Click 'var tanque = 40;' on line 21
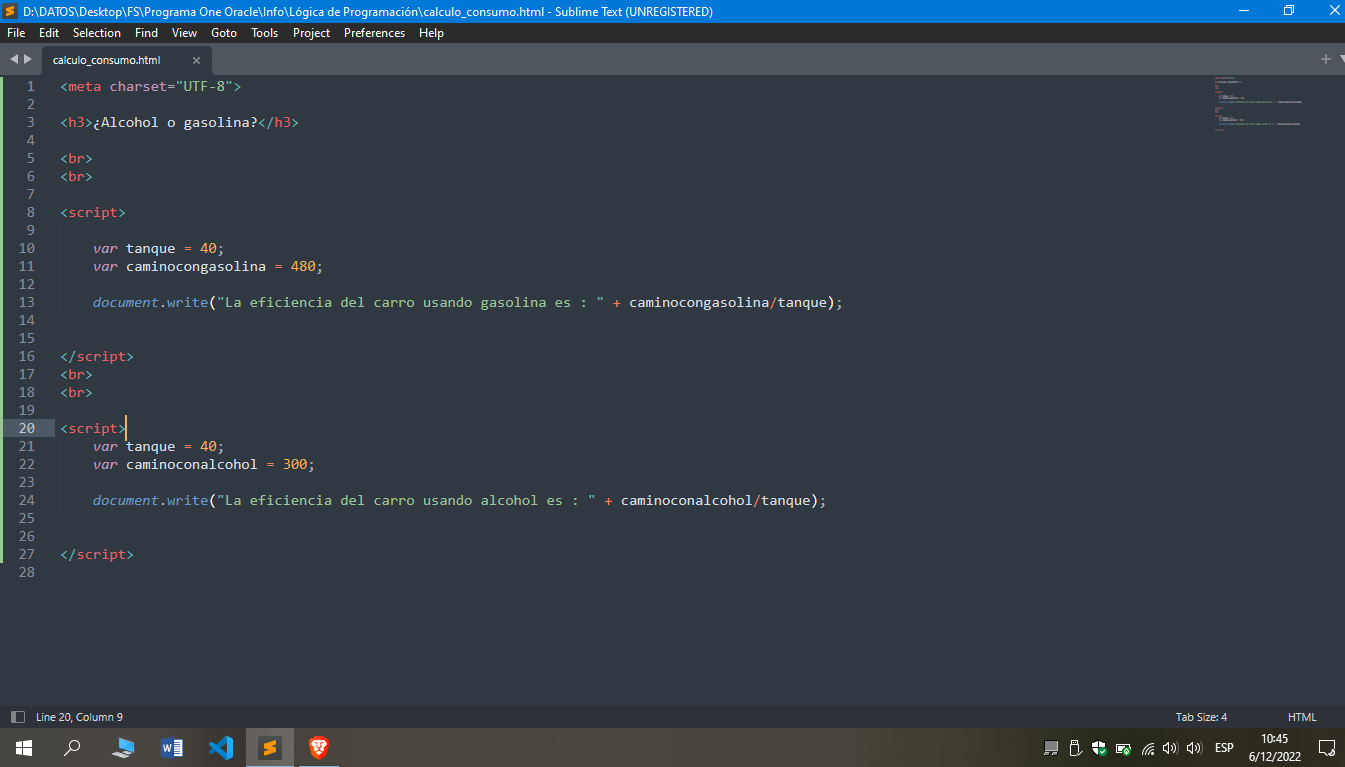Viewport: 1345px width, 767px height. pos(159,446)
